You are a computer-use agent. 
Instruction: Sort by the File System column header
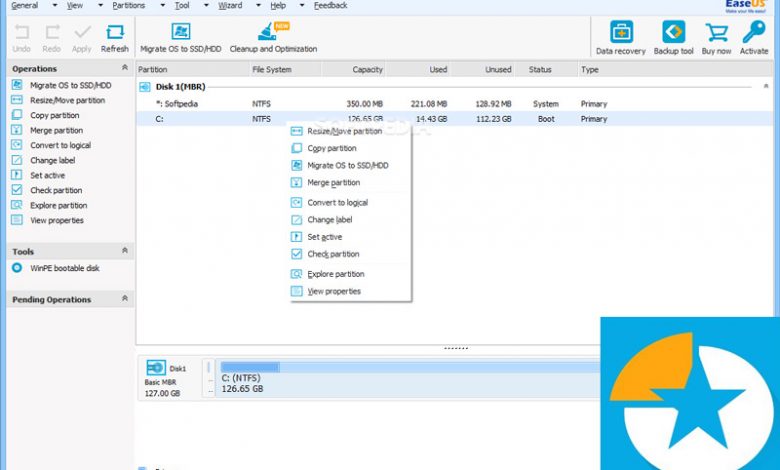point(286,70)
